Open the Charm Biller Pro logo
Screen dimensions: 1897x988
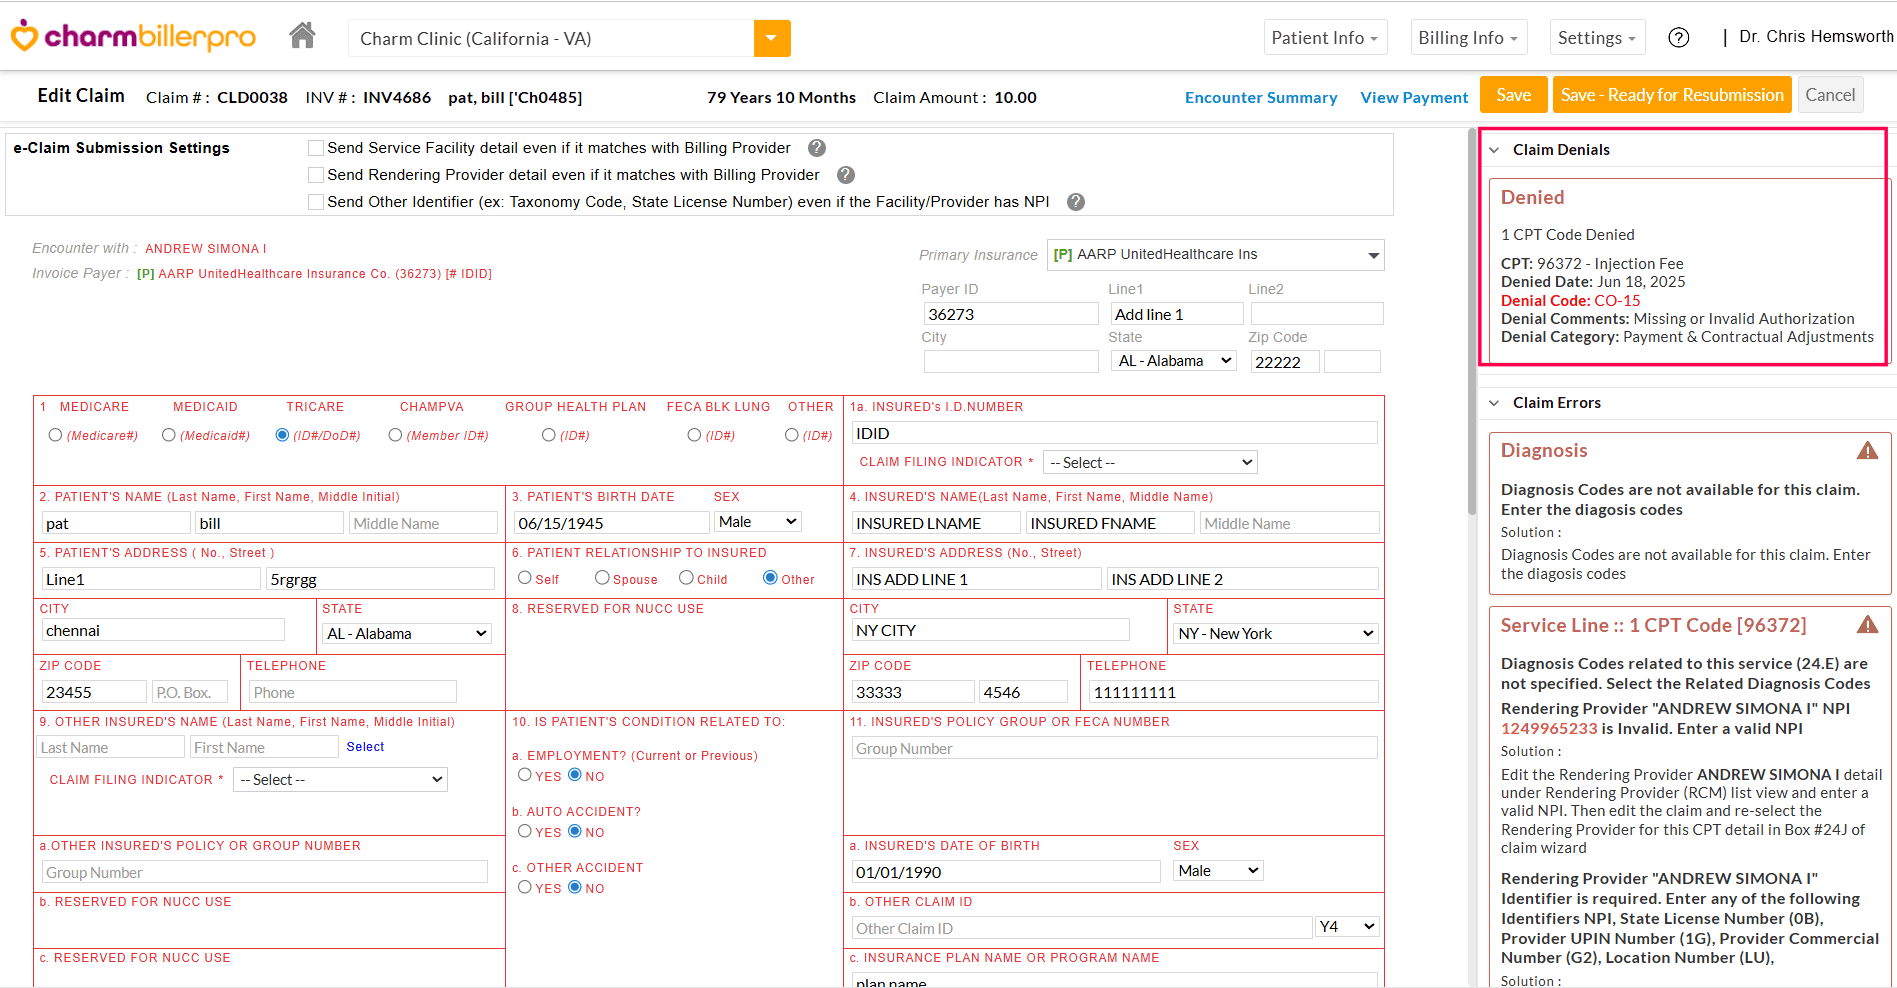[x=133, y=37]
